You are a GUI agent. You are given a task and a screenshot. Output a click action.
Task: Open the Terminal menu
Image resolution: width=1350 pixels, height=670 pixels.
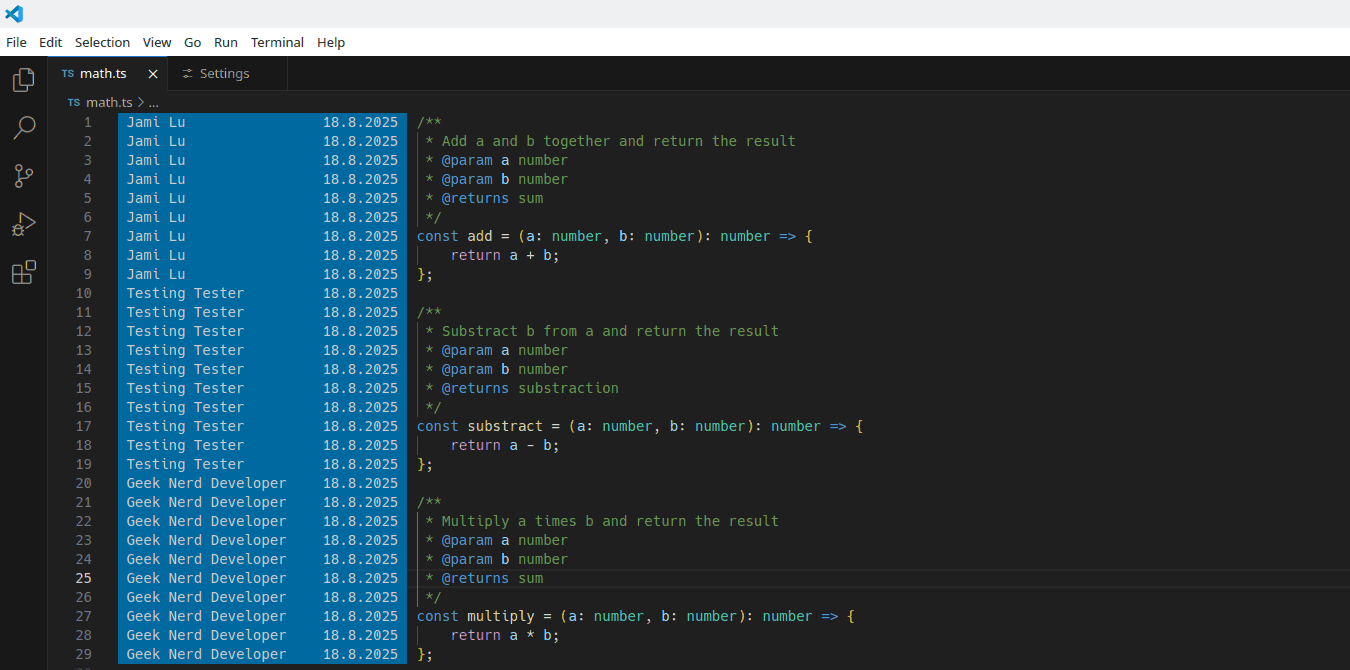[x=277, y=42]
